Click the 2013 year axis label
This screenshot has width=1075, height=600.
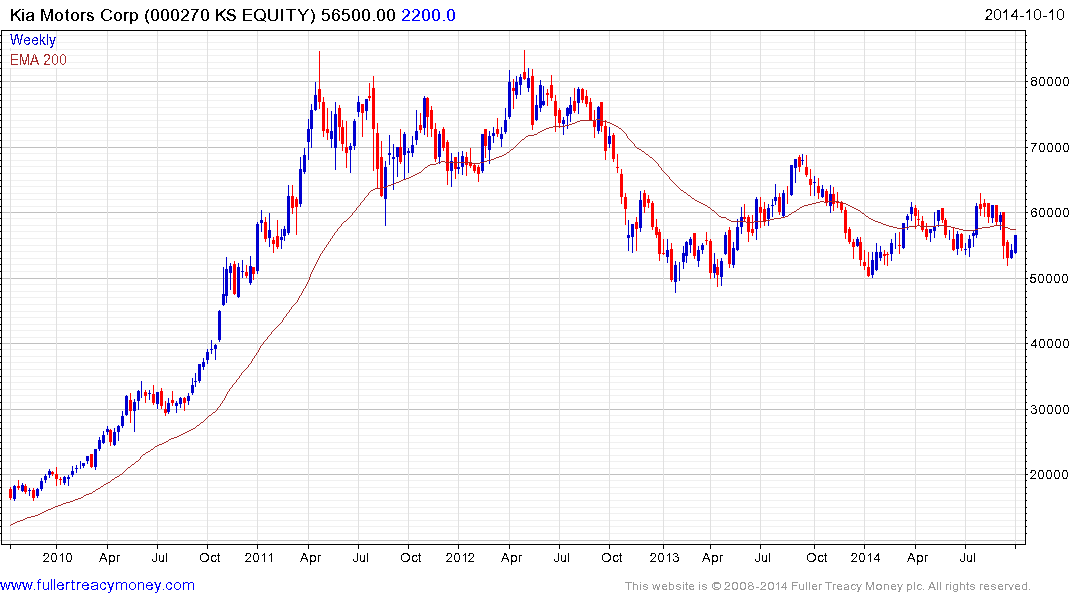click(x=664, y=557)
